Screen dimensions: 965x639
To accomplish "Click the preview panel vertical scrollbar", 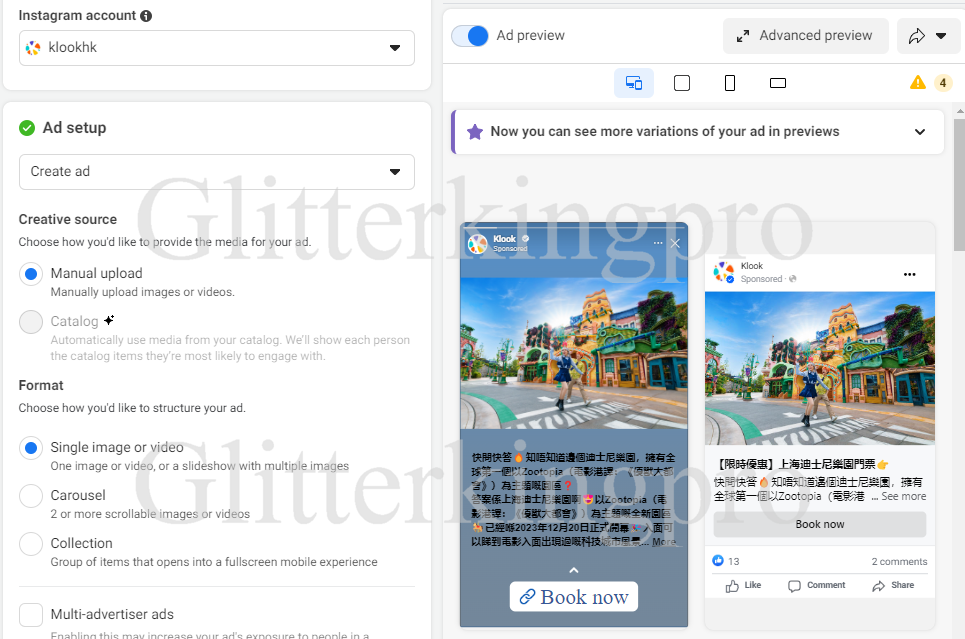I will [x=959, y=185].
